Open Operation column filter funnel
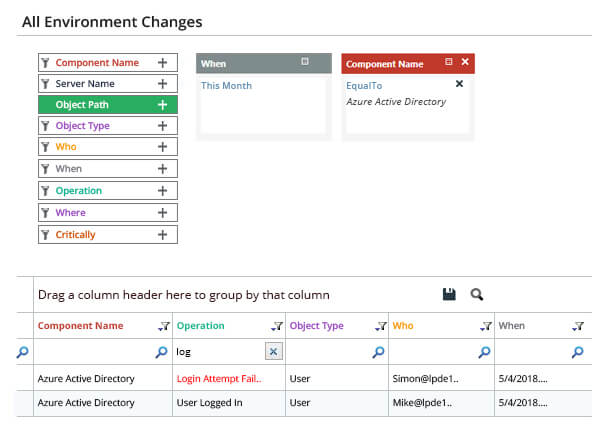The height and width of the screenshot is (430, 612). point(277,326)
